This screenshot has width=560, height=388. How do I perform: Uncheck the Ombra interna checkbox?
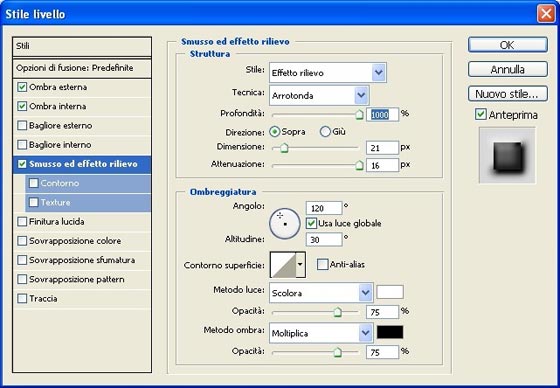pos(22,106)
